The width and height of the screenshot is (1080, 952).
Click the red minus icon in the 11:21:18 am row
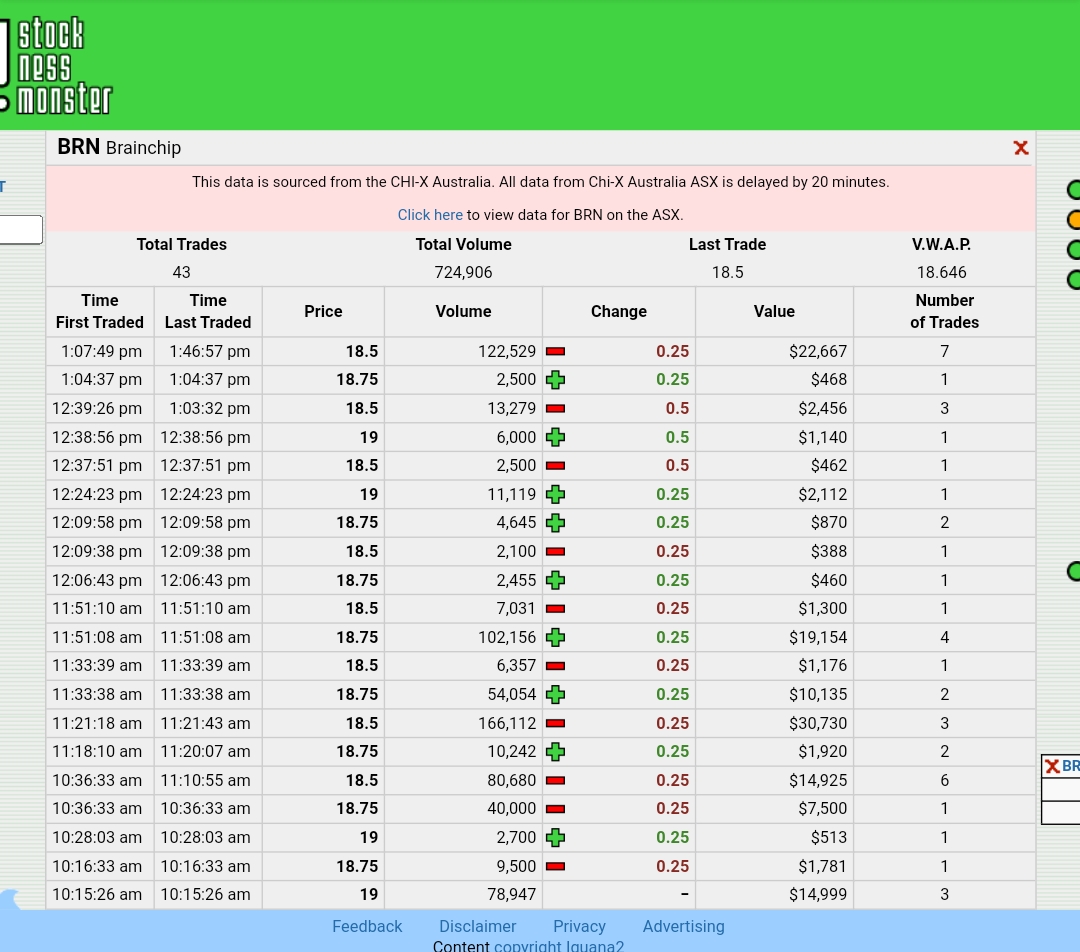[x=555, y=723]
